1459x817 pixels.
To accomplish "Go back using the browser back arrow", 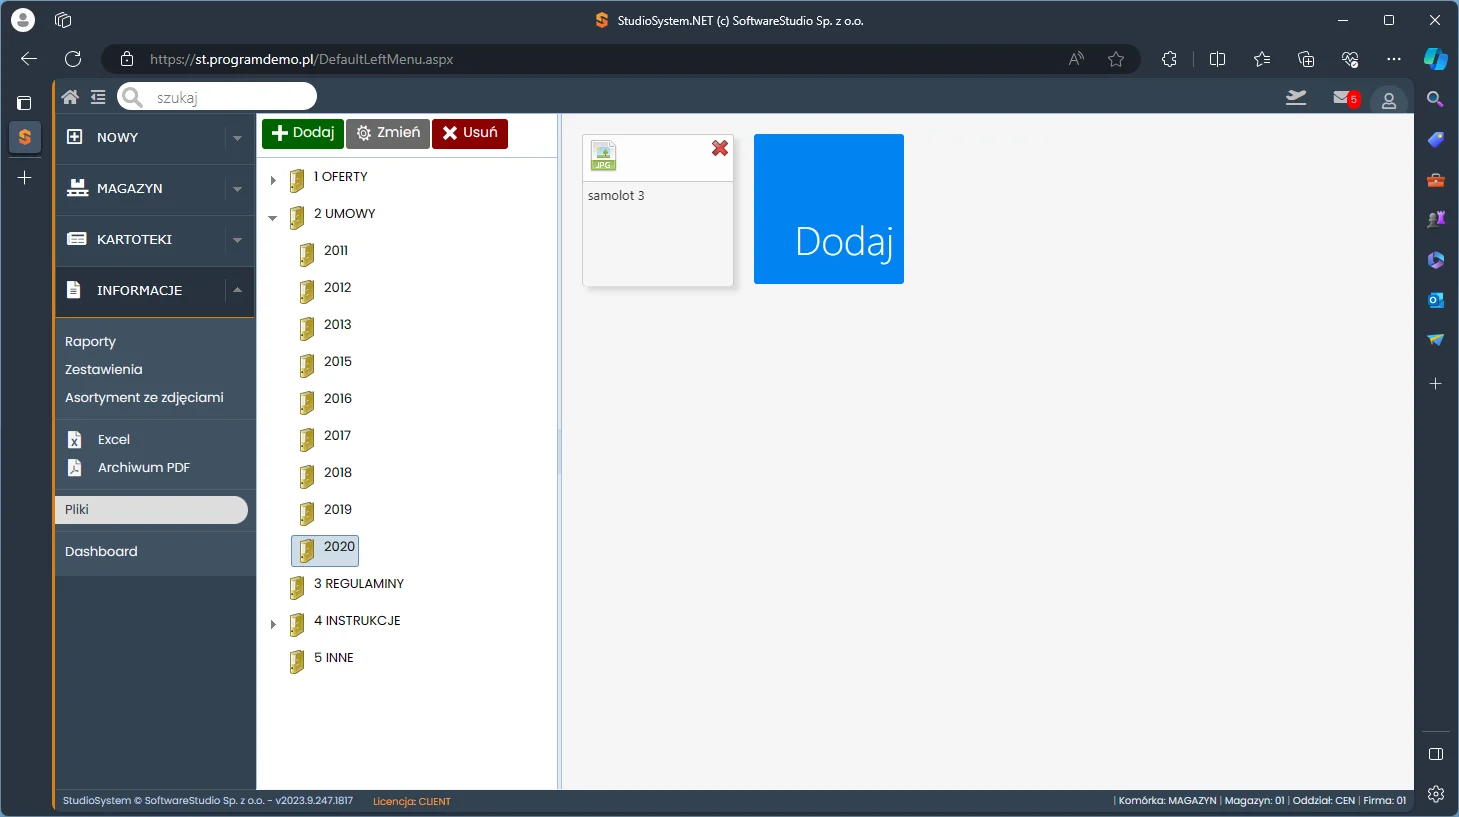I will point(29,59).
